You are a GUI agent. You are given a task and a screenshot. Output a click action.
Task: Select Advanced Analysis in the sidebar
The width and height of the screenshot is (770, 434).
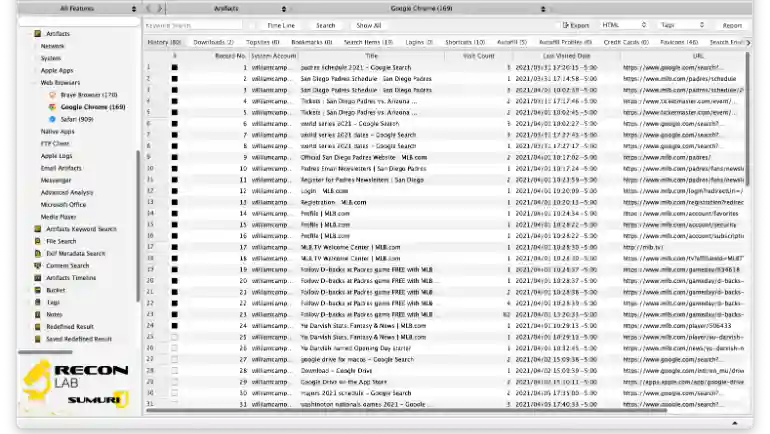pyautogui.click(x=67, y=192)
